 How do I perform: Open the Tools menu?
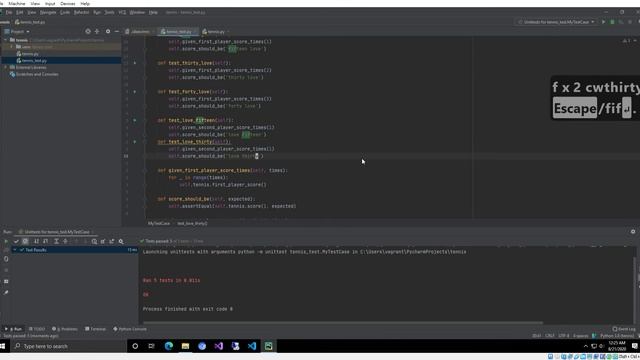click(x=109, y=12)
